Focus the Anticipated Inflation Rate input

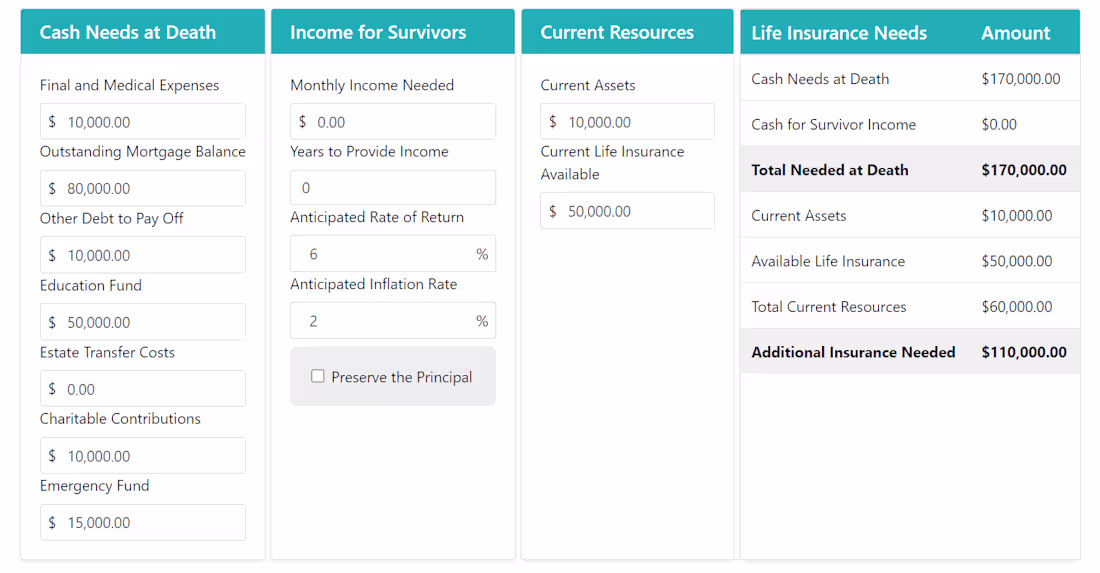(x=393, y=321)
